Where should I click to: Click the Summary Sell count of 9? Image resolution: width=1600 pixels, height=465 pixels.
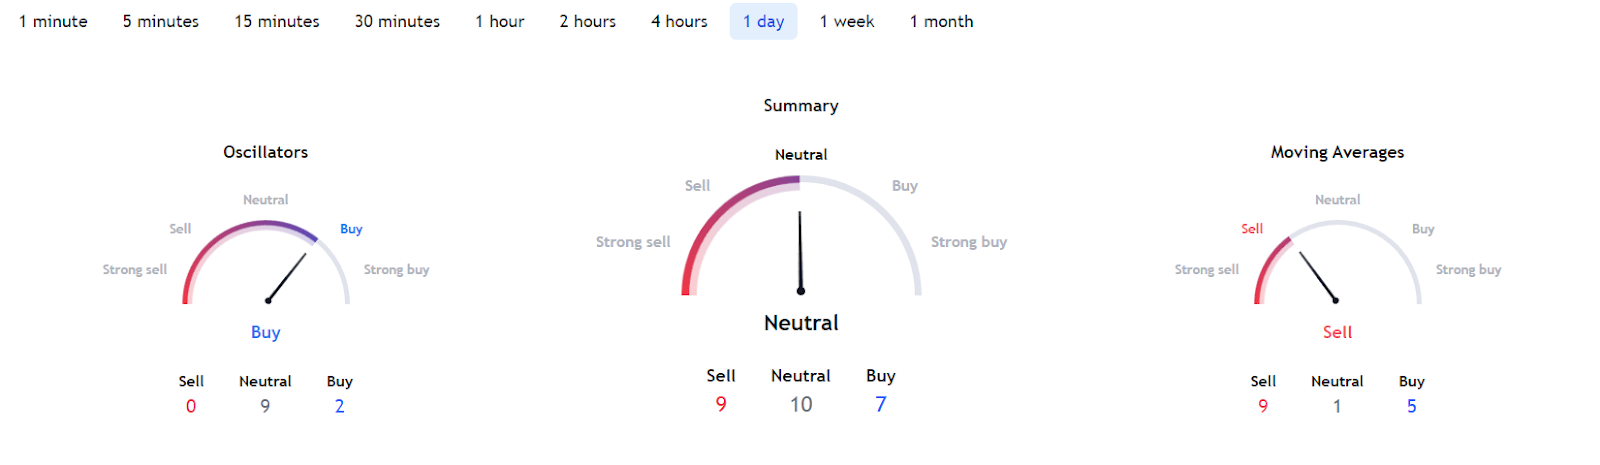click(x=721, y=404)
